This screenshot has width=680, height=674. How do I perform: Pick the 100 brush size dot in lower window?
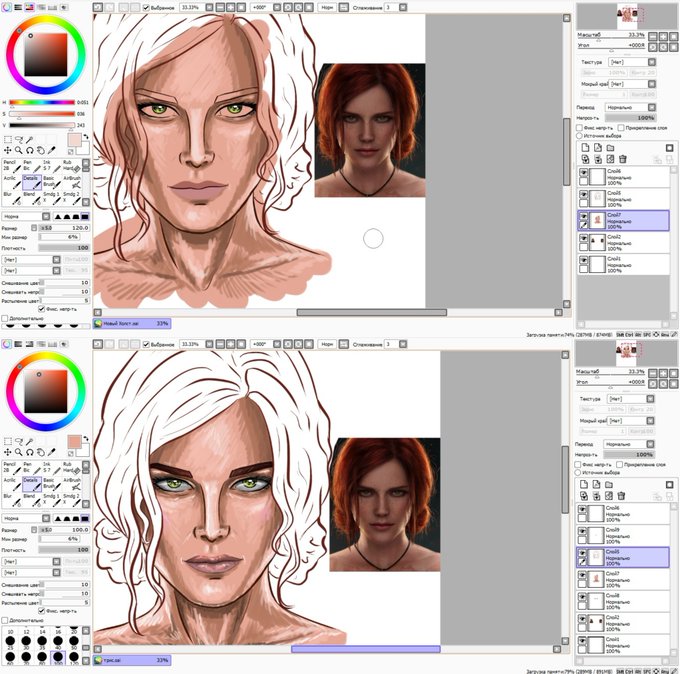58,657
